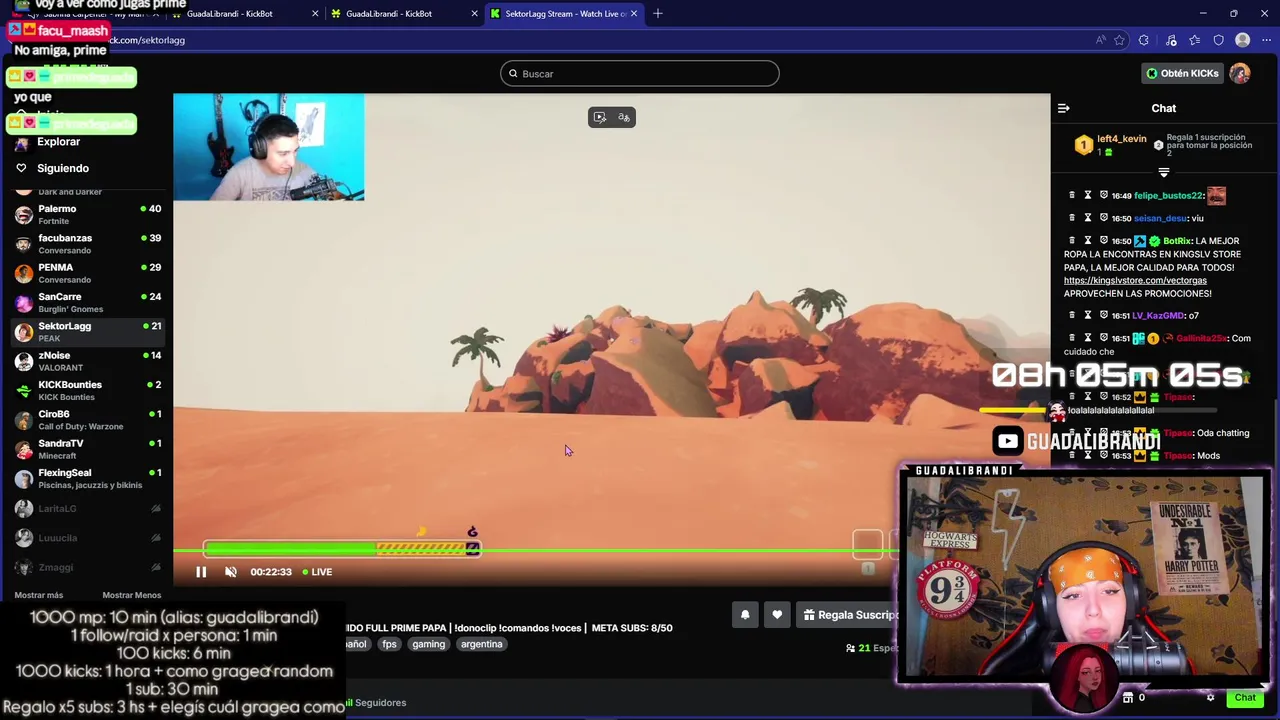Select the fps stream tag

click(389, 644)
